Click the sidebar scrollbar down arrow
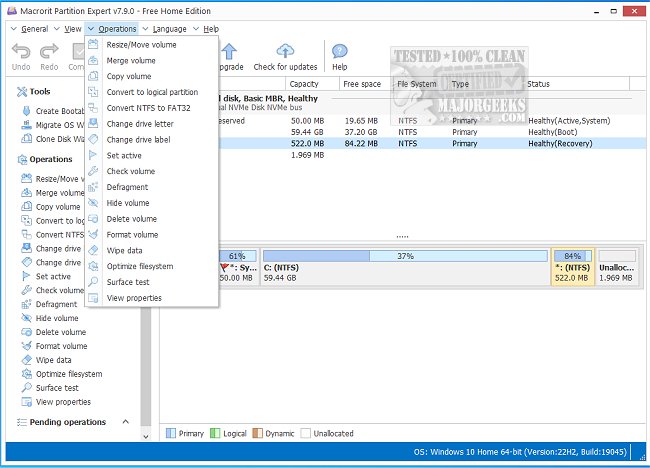The image size is (650, 468). coord(146,435)
